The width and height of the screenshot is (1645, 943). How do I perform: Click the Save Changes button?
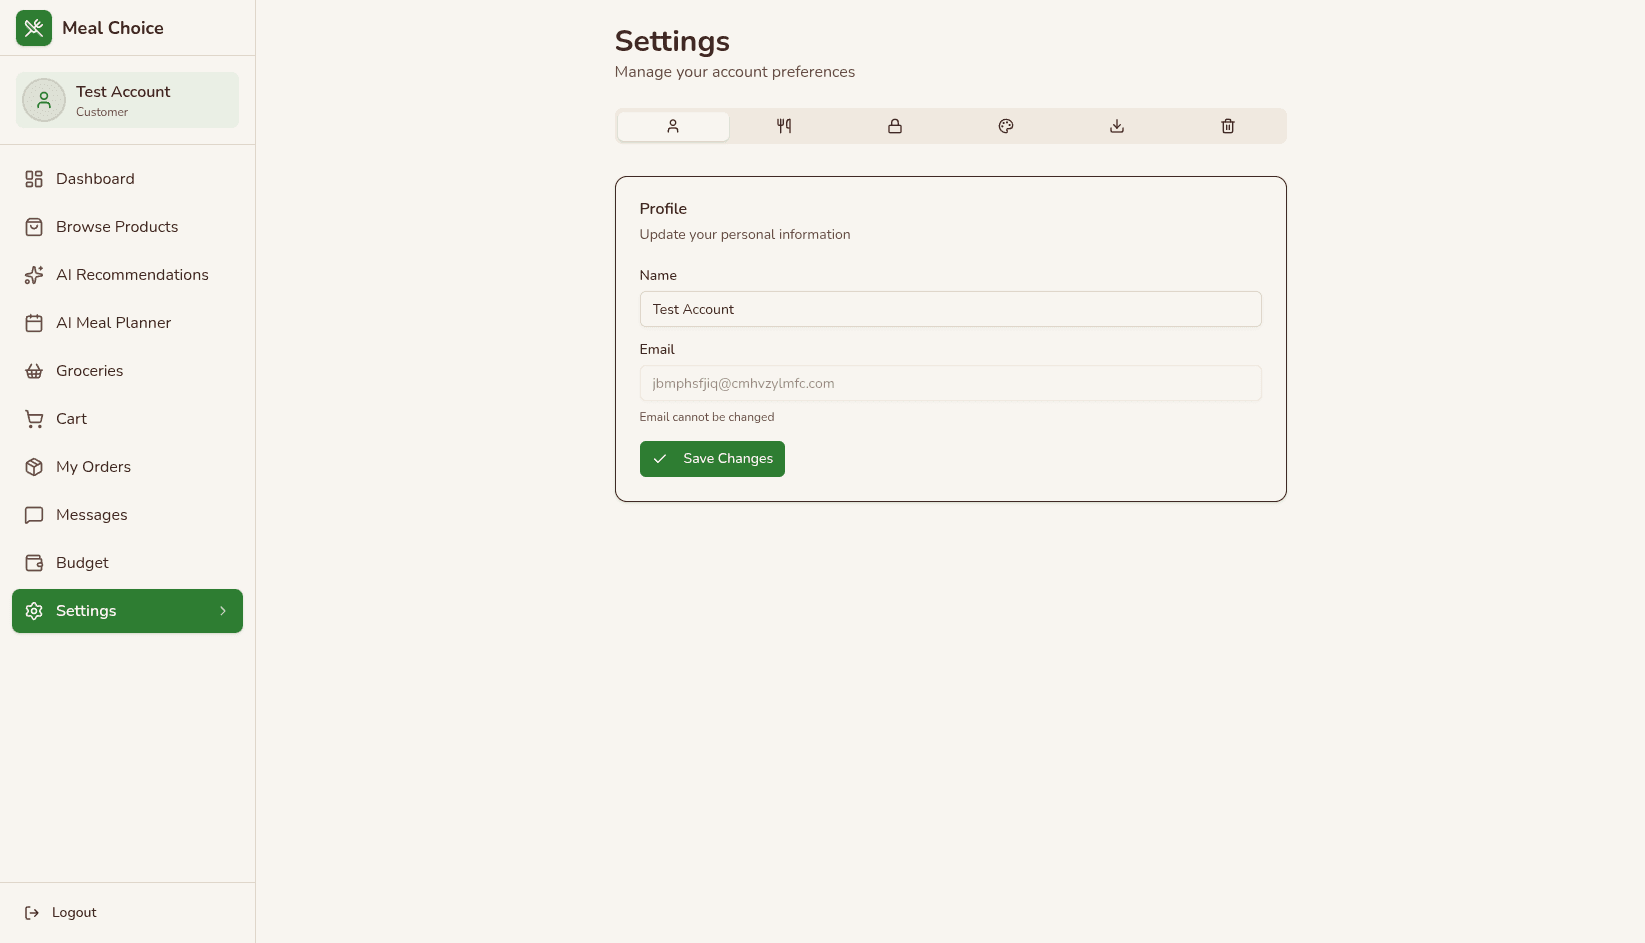tap(712, 459)
